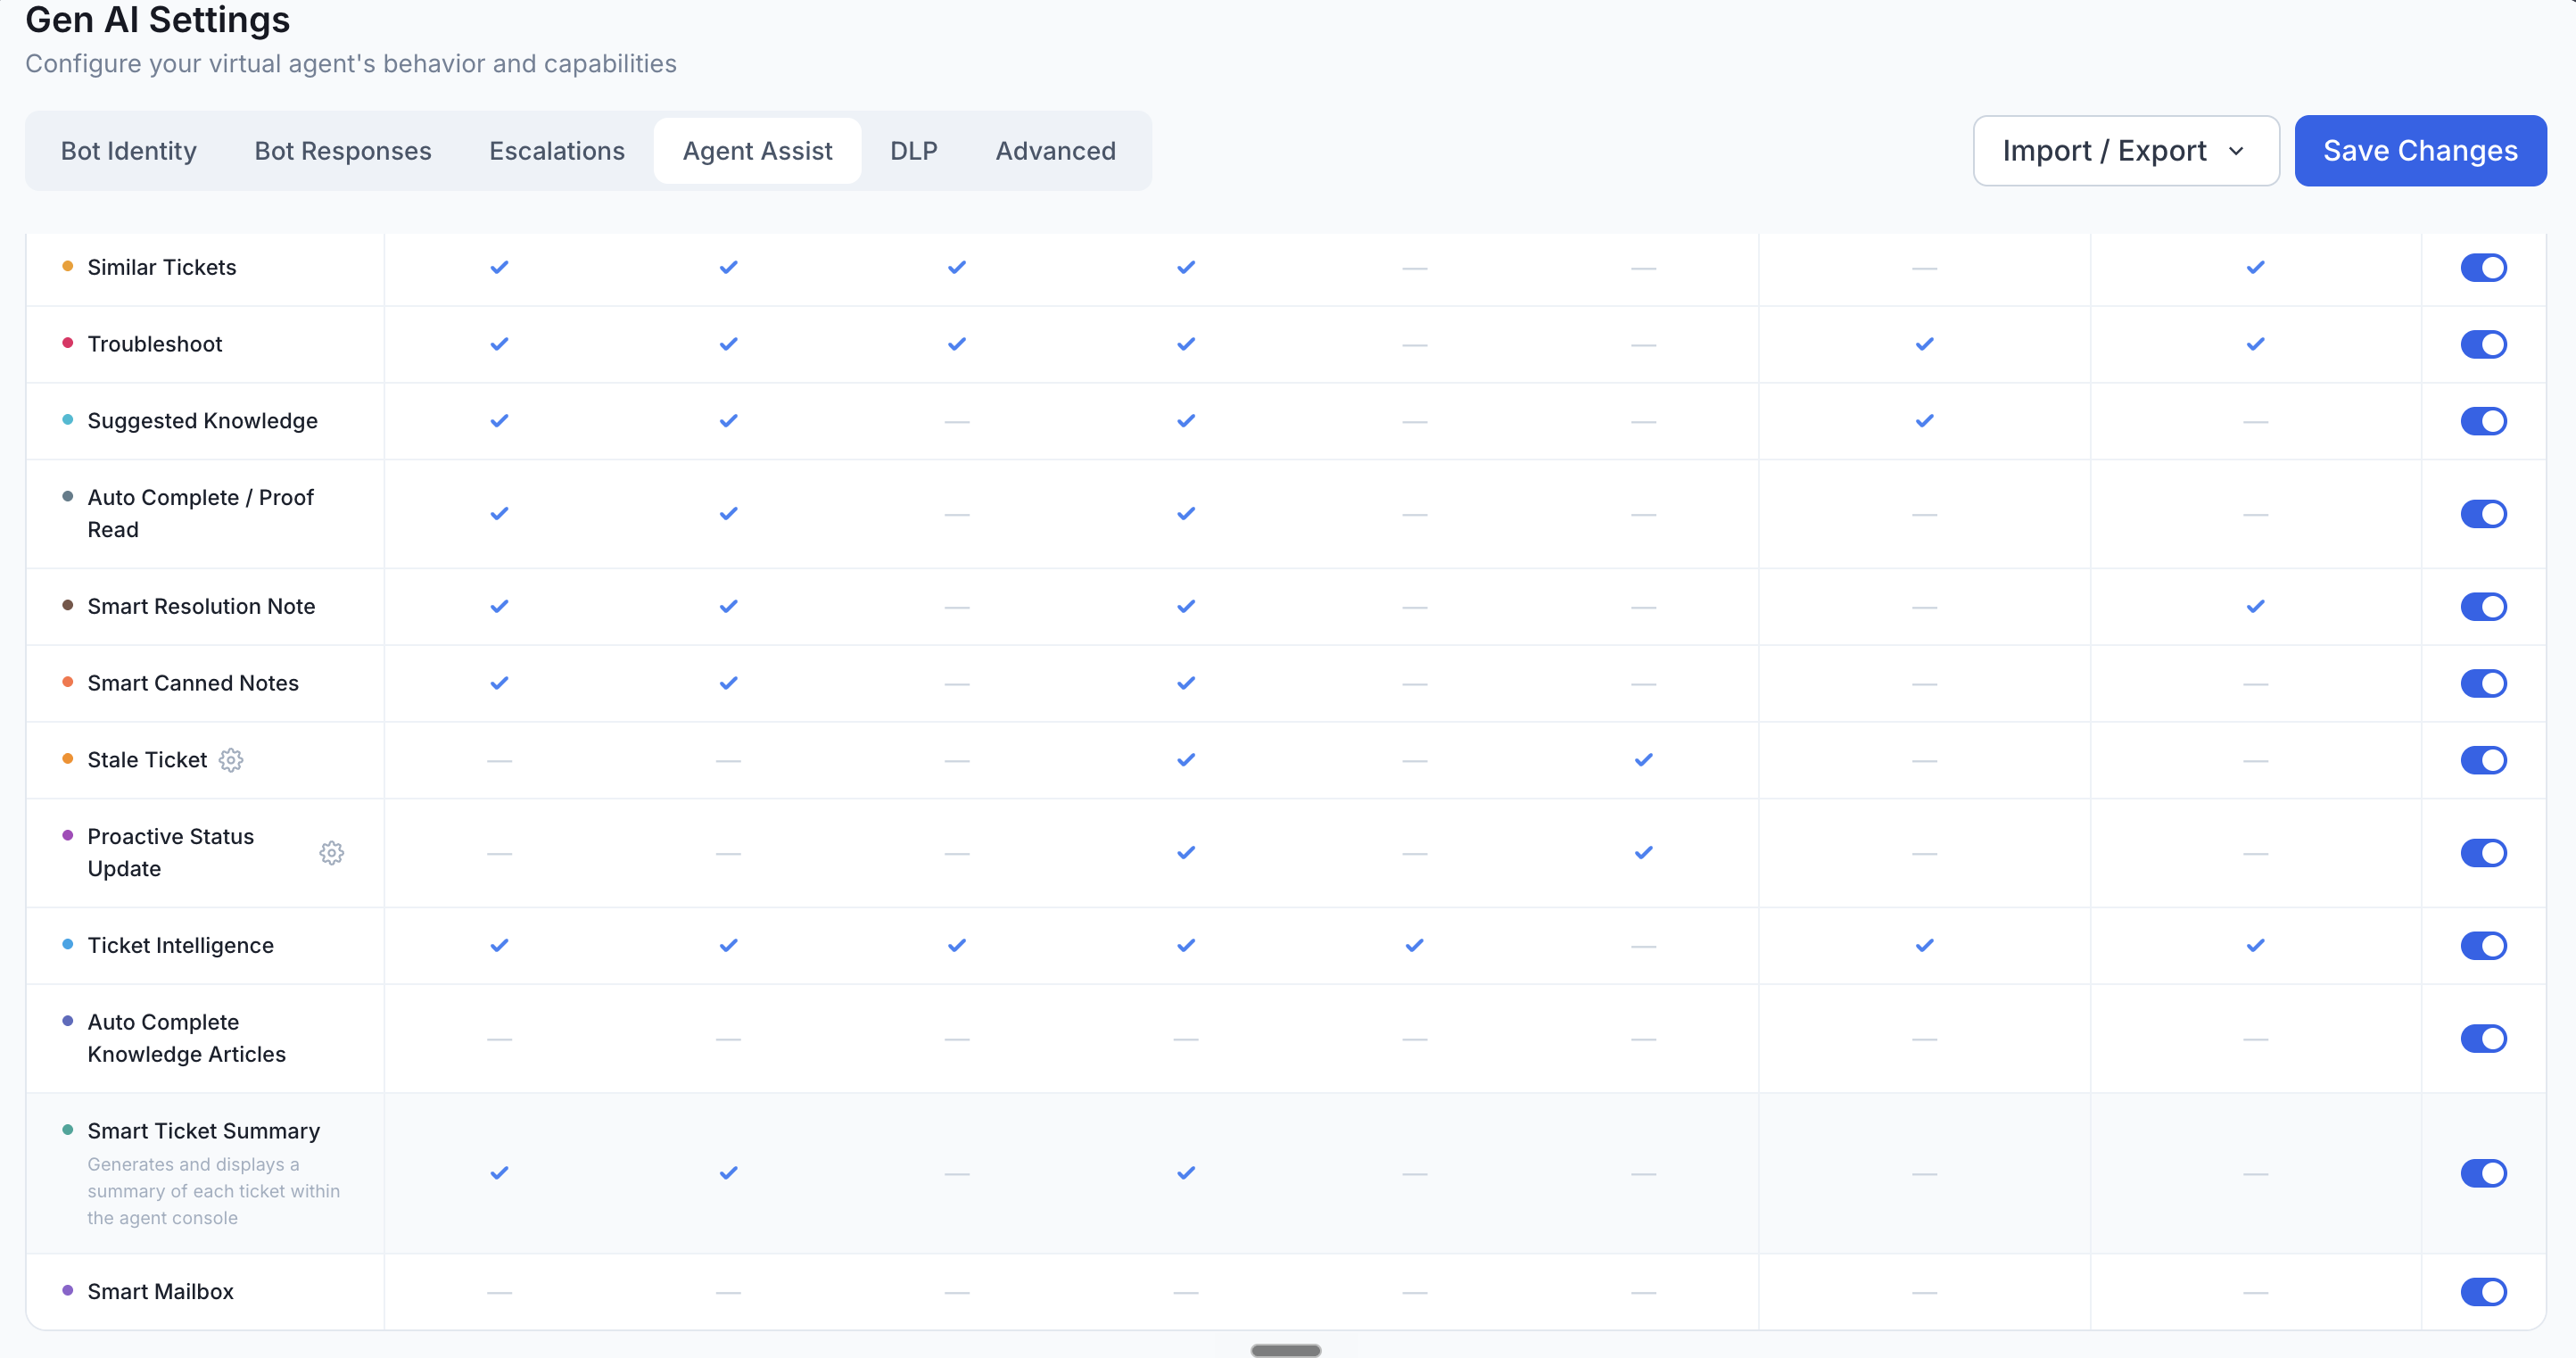Image resolution: width=2576 pixels, height=1358 pixels.
Task: Disable Stale Ticket toggle
Action: [x=2483, y=760]
